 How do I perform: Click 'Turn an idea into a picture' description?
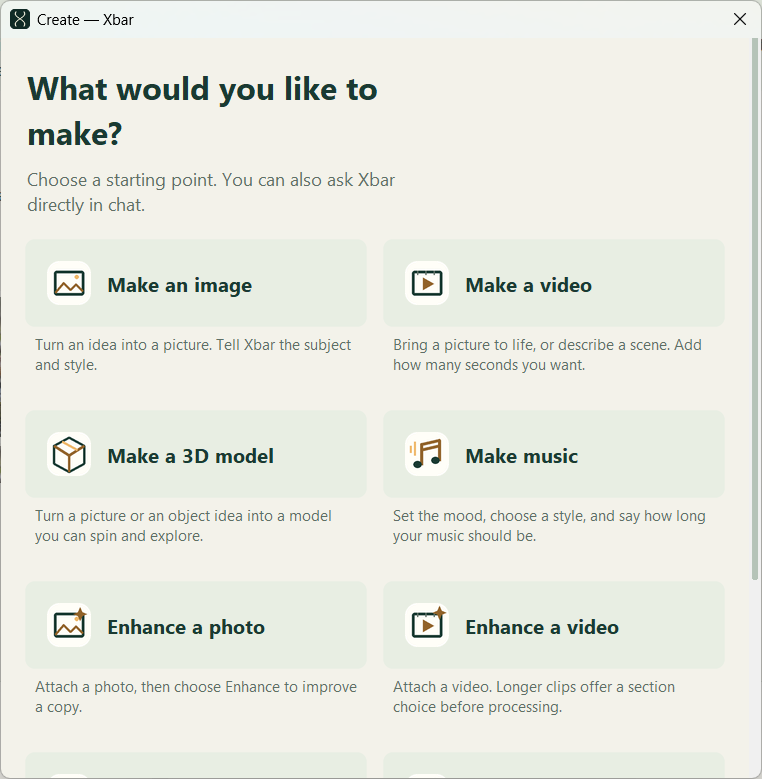click(193, 355)
